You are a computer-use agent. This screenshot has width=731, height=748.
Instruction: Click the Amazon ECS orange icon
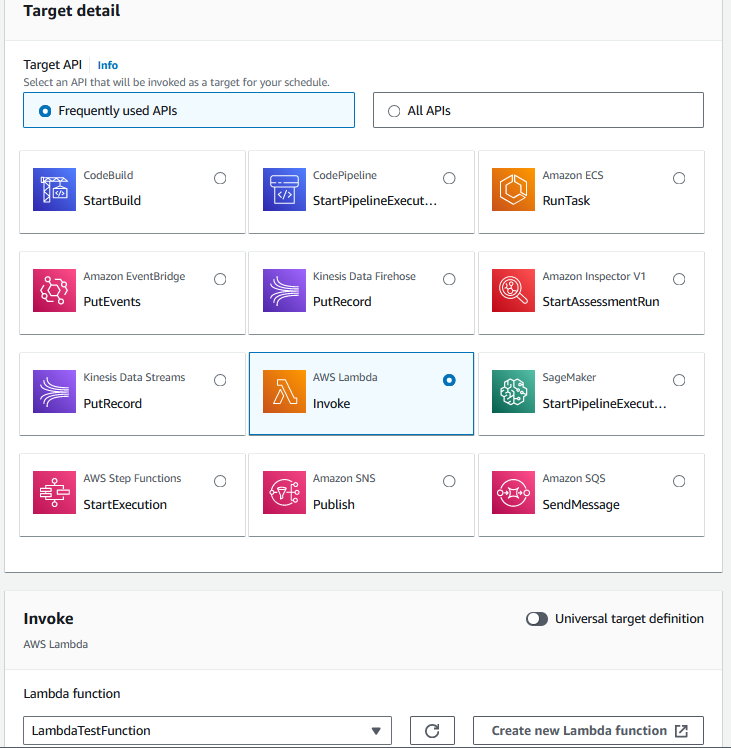point(513,189)
